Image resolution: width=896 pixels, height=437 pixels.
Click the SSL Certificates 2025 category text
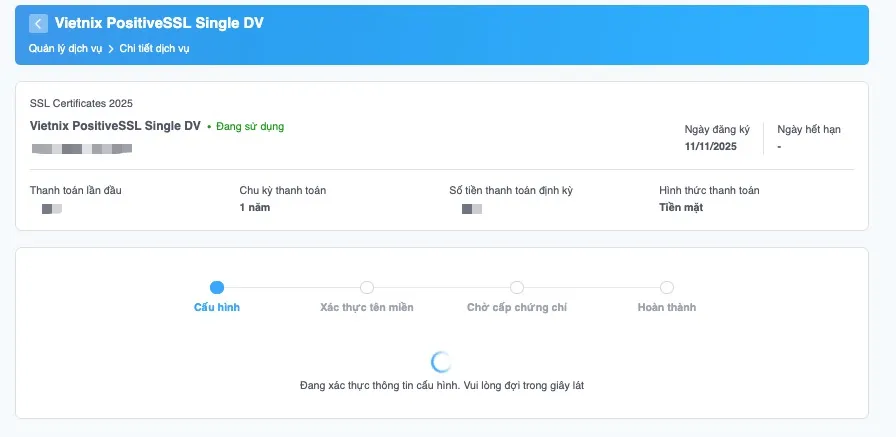pyautogui.click(x=81, y=103)
